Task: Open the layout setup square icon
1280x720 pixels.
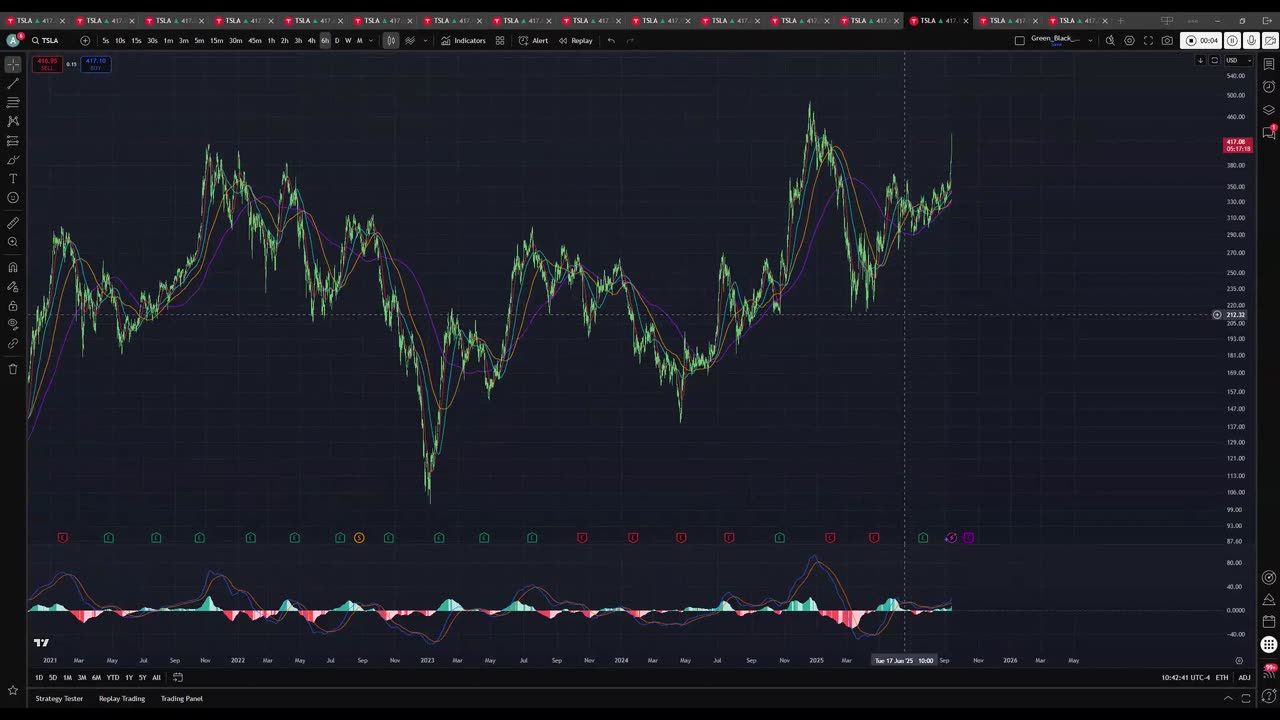Action: pos(1019,40)
